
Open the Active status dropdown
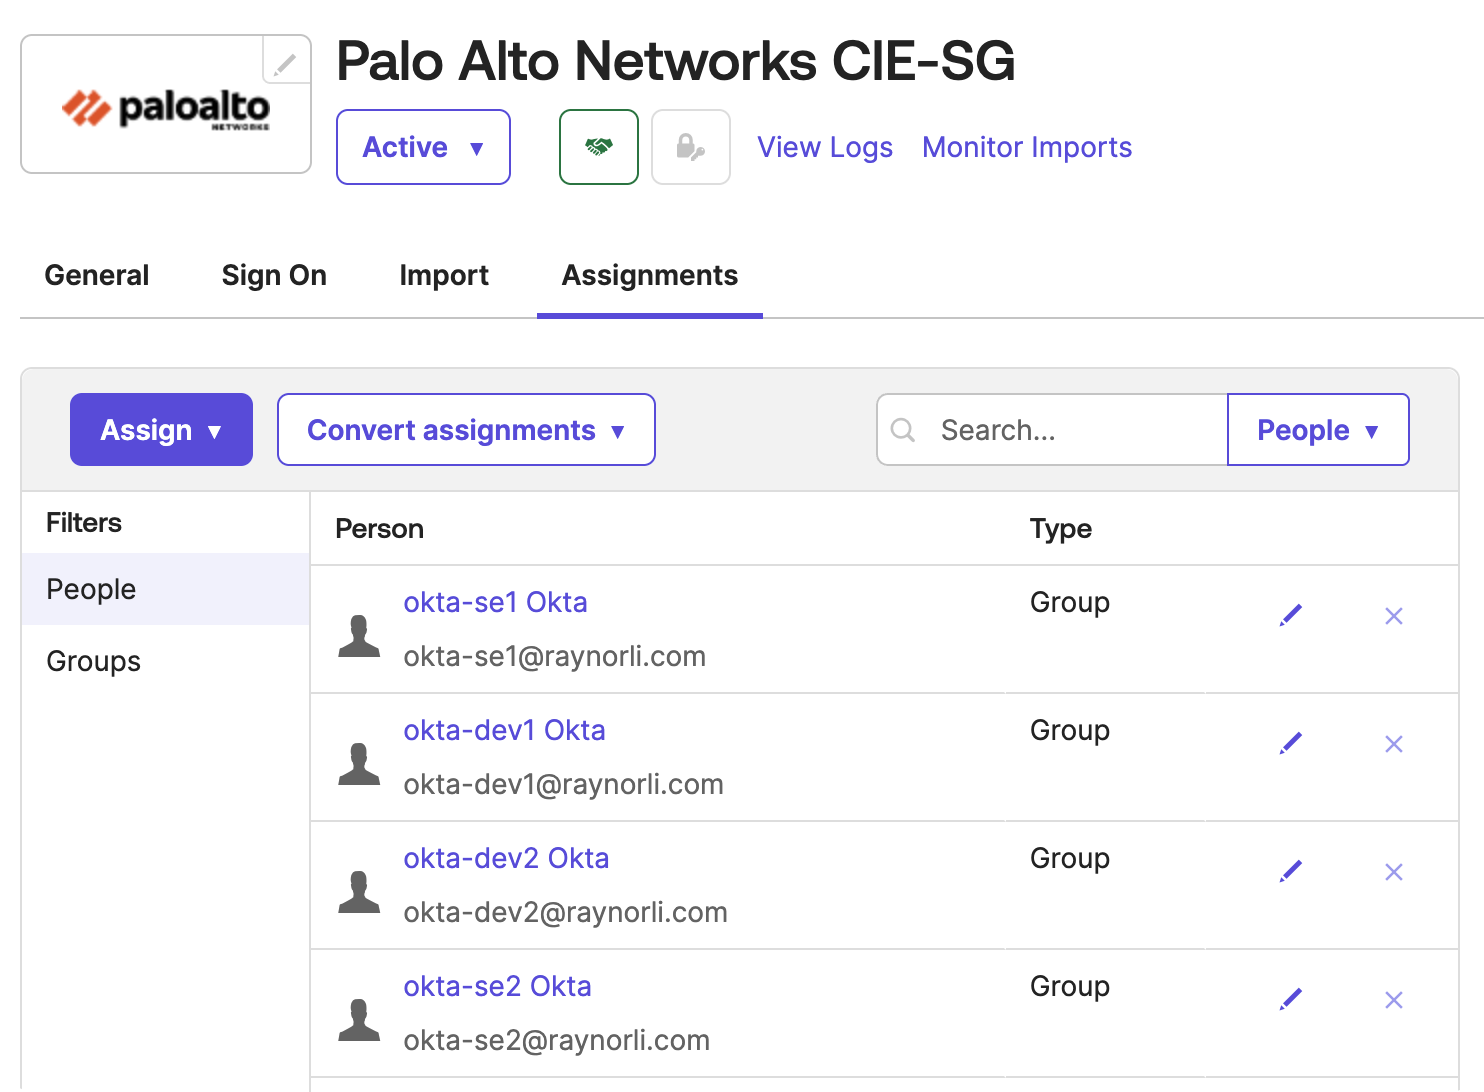coord(423,147)
